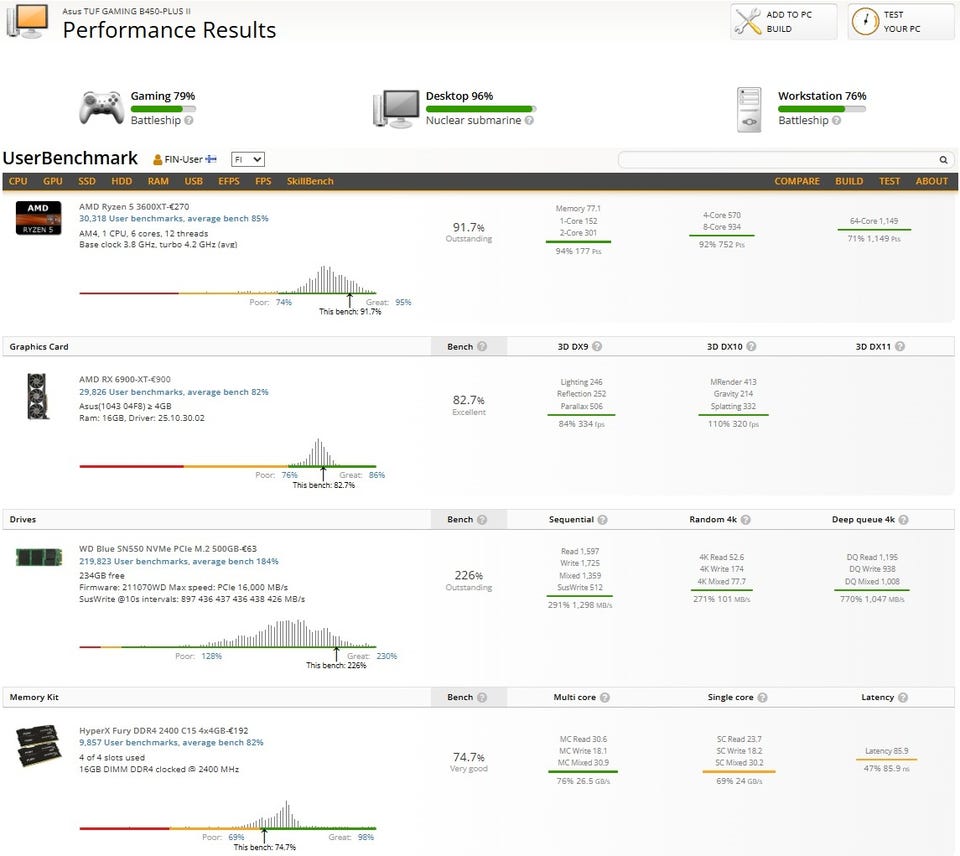Open help icon next to Workstation Battleship

pyautogui.click(x=836, y=121)
